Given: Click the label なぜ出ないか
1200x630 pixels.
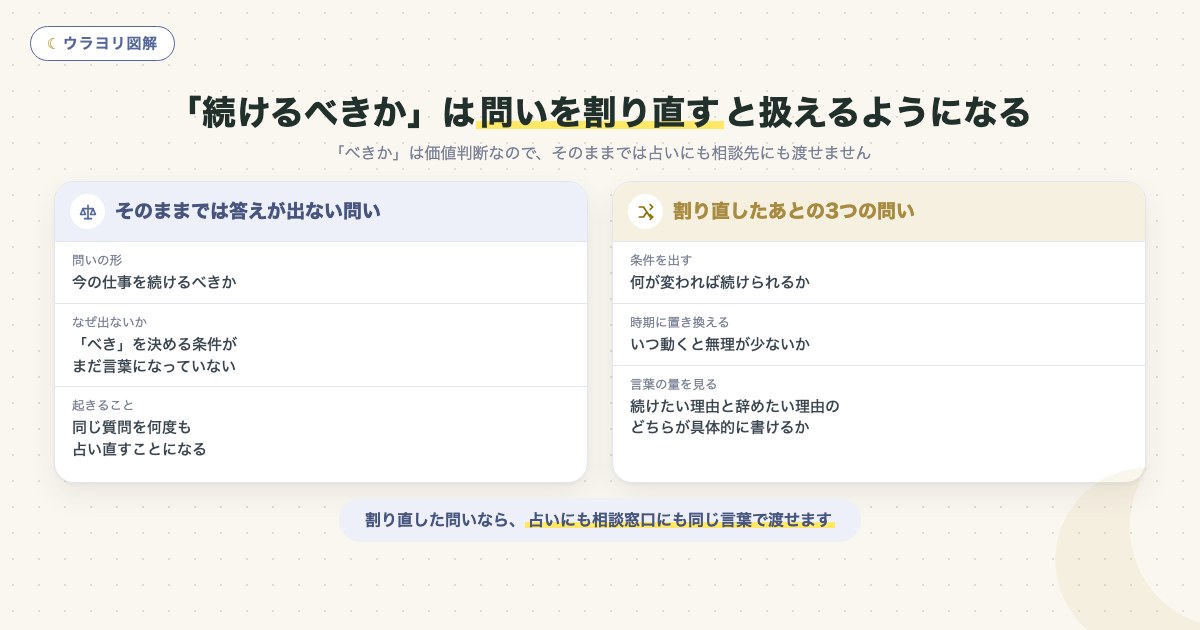Looking at the screenshot, I should [x=109, y=322].
